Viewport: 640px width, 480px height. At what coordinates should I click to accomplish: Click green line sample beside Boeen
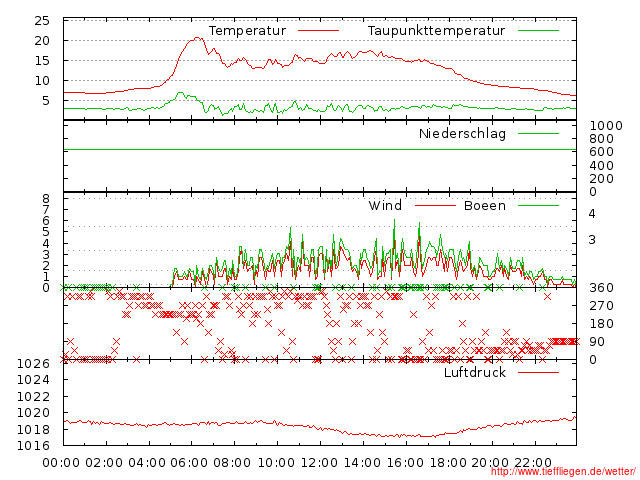(538, 205)
